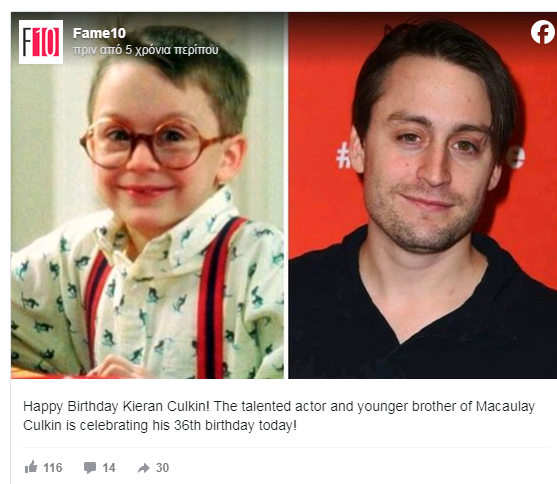Click the share arrow icon
This screenshot has width=557, height=484.
pyautogui.click(x=144, y=468)
